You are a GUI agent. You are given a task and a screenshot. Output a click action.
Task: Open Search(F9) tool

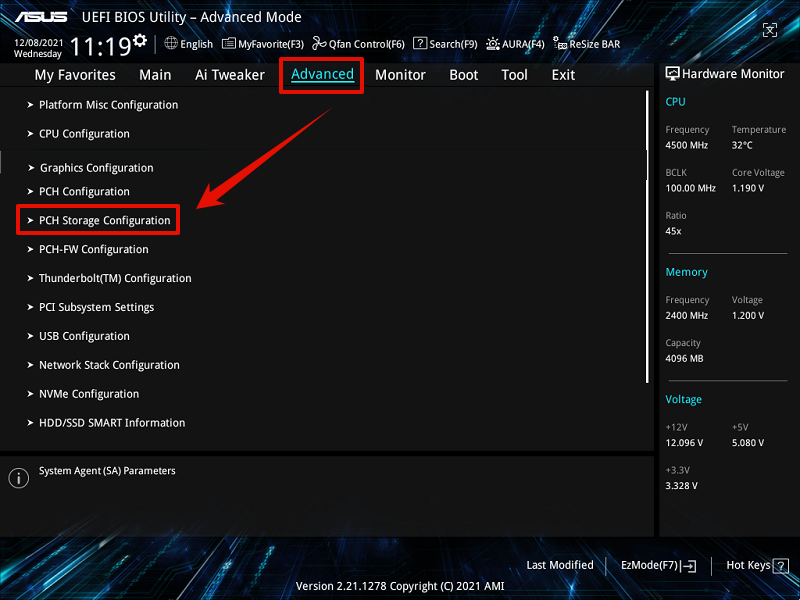[x=445, y=44]
